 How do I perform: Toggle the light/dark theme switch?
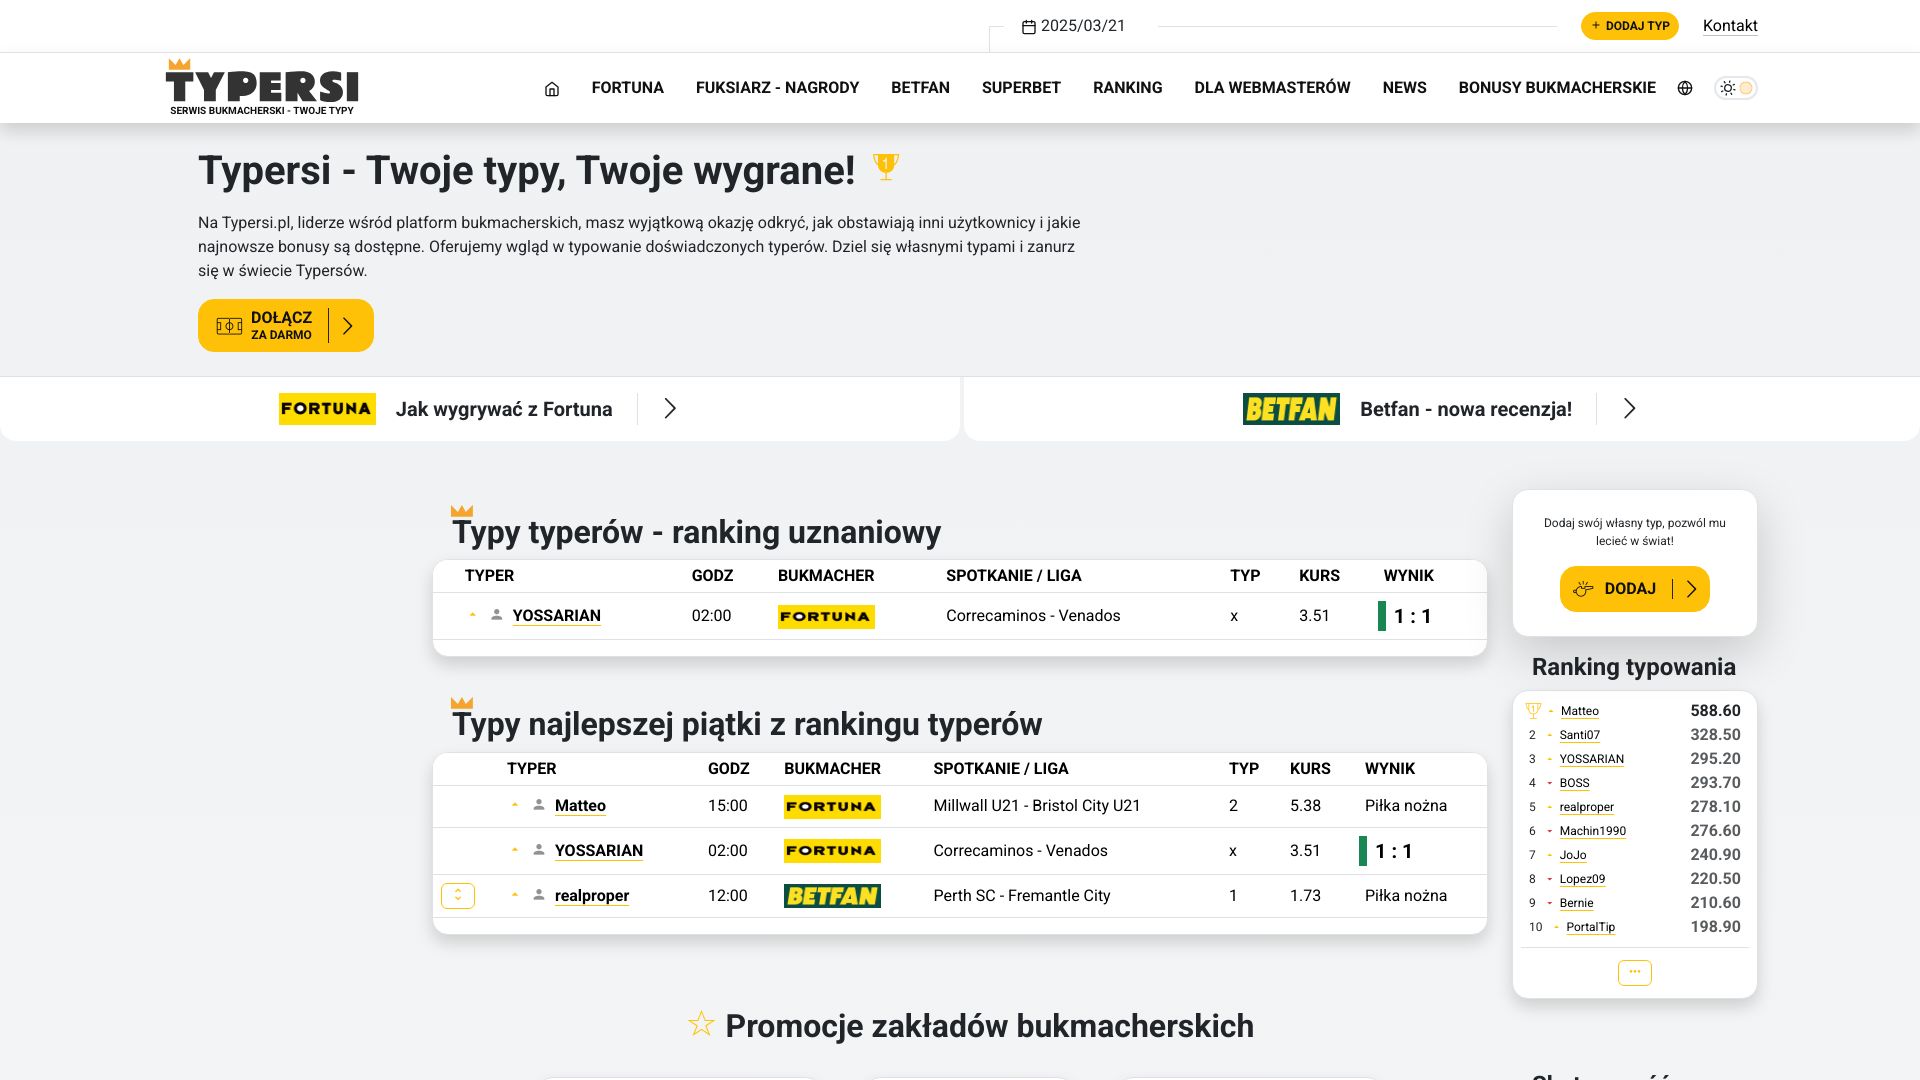pos(1736,88)
